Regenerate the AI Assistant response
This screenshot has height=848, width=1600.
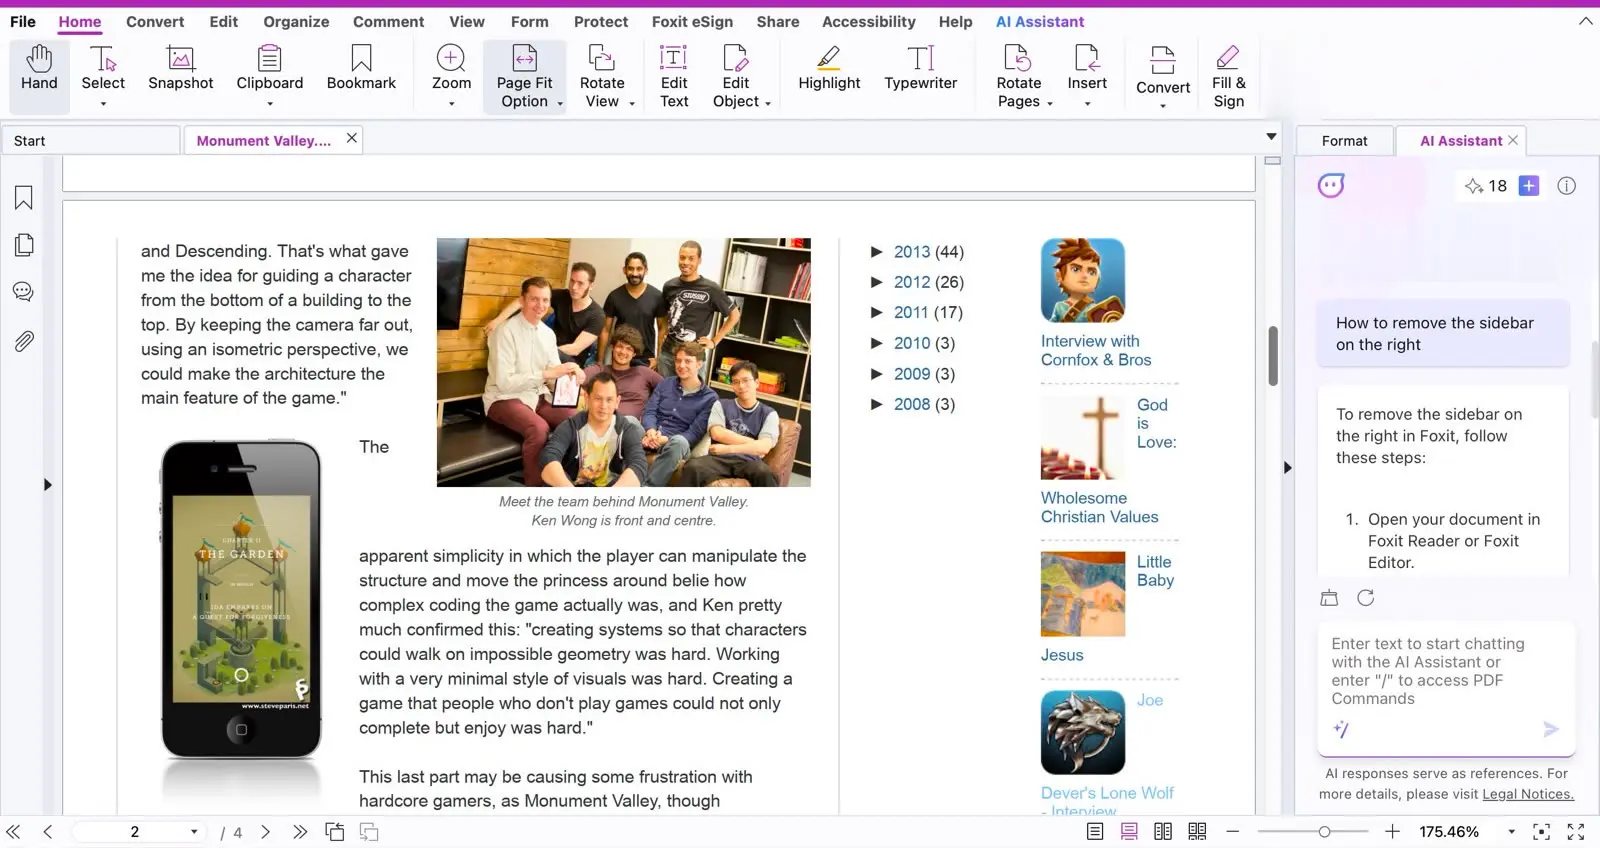pos(1366,598)
